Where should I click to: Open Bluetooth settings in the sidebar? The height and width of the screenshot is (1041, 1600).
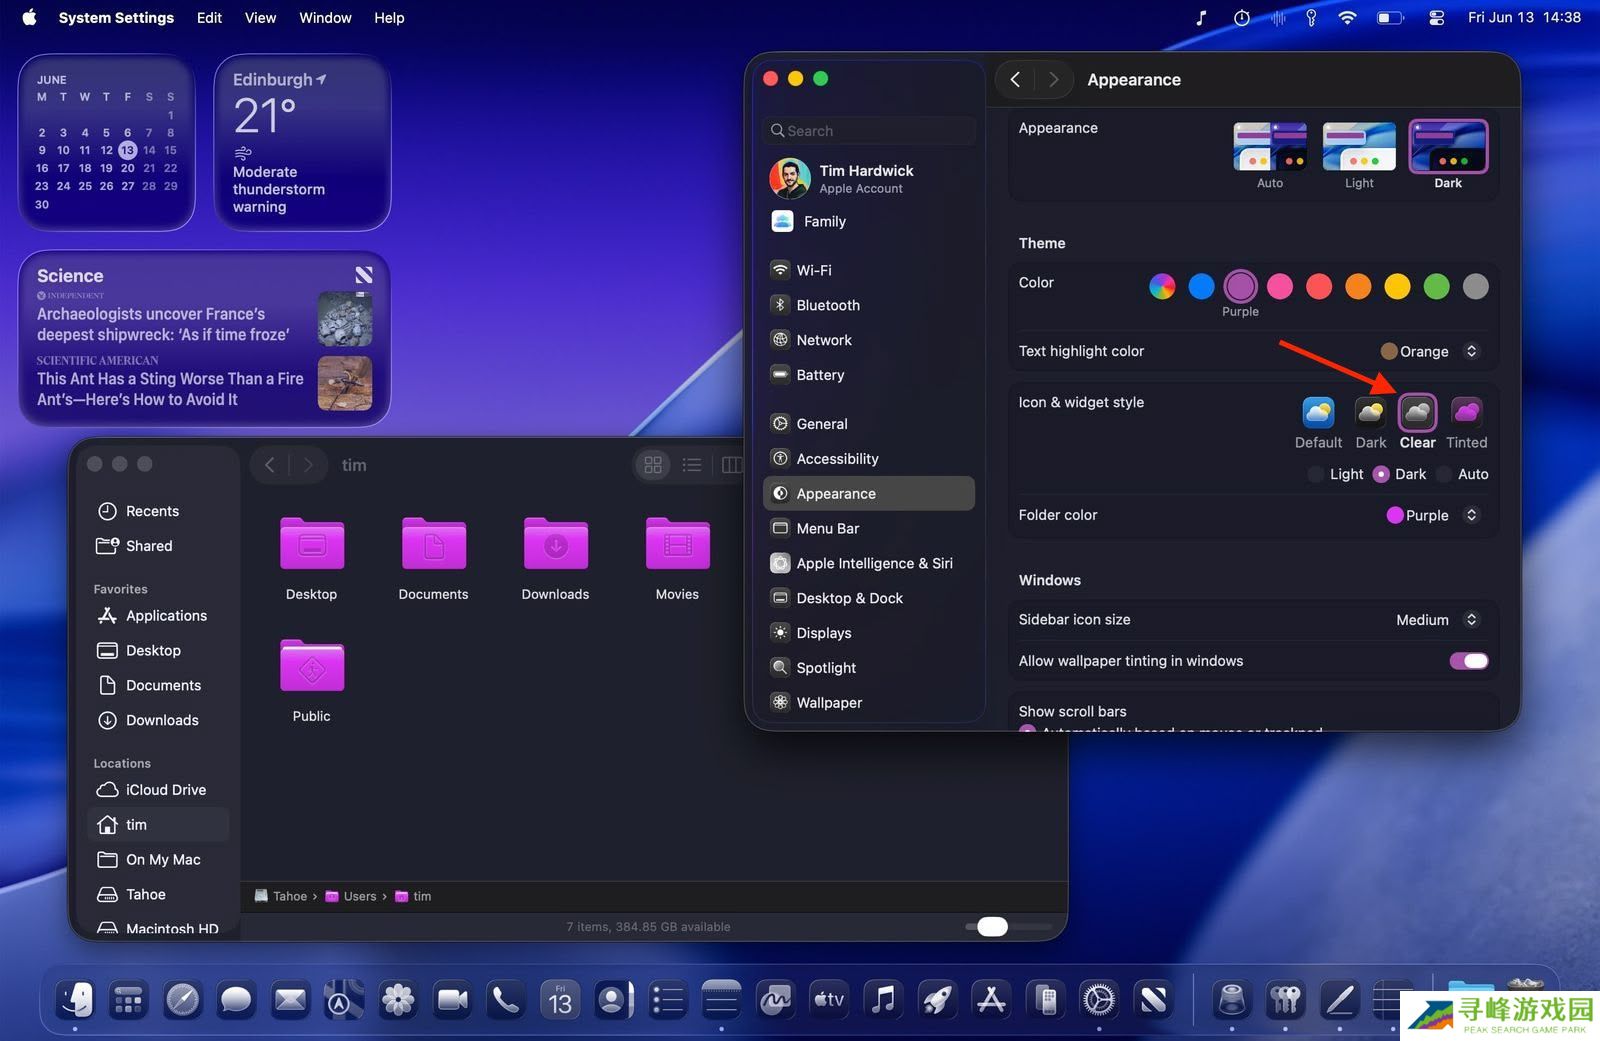pos(827,305)
